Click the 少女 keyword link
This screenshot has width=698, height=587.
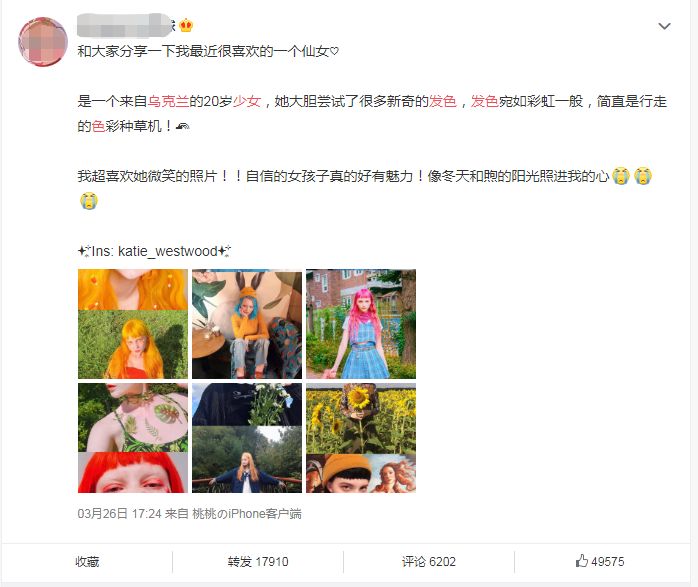tap(247, 101)
